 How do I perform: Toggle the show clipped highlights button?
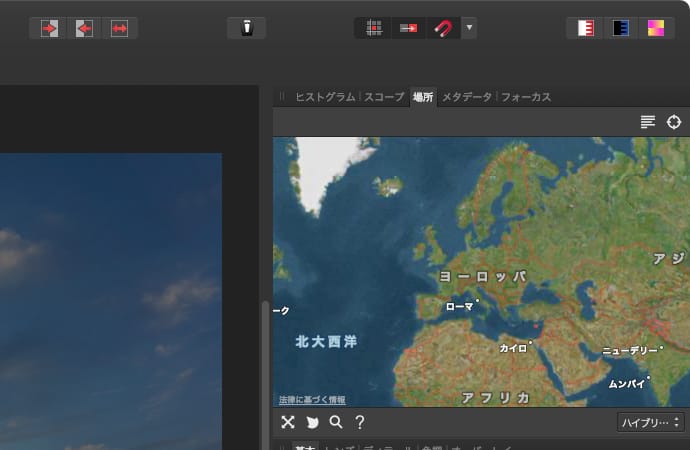[585, 28]
